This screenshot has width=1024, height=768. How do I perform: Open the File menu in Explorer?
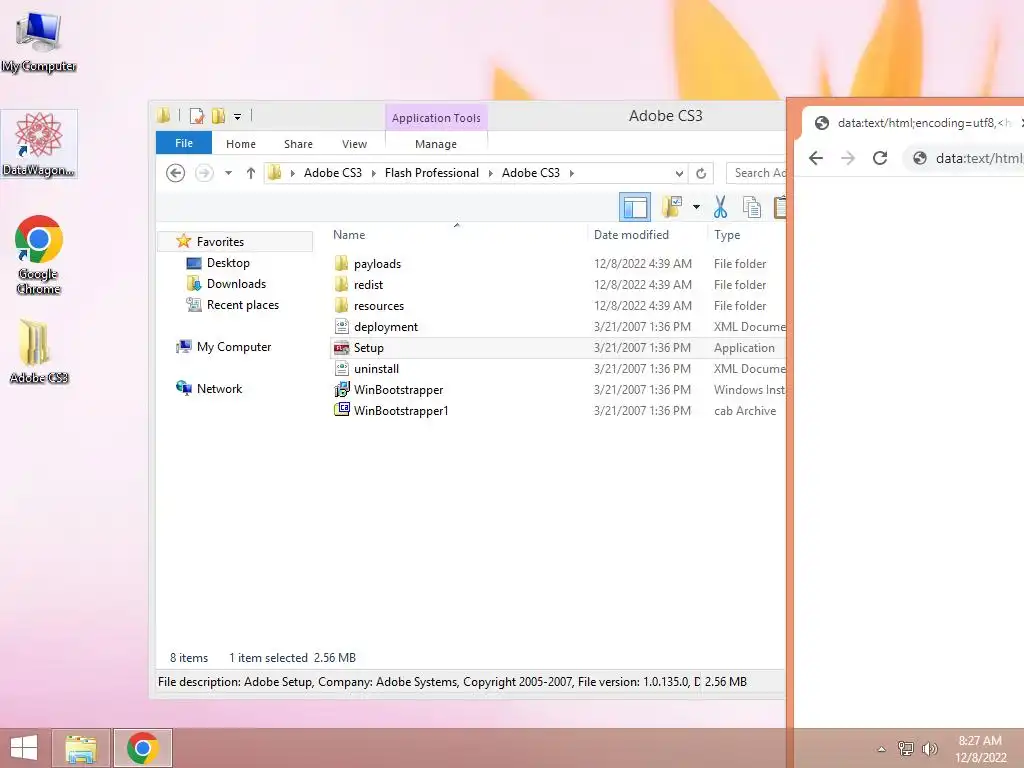coord(184,143)
